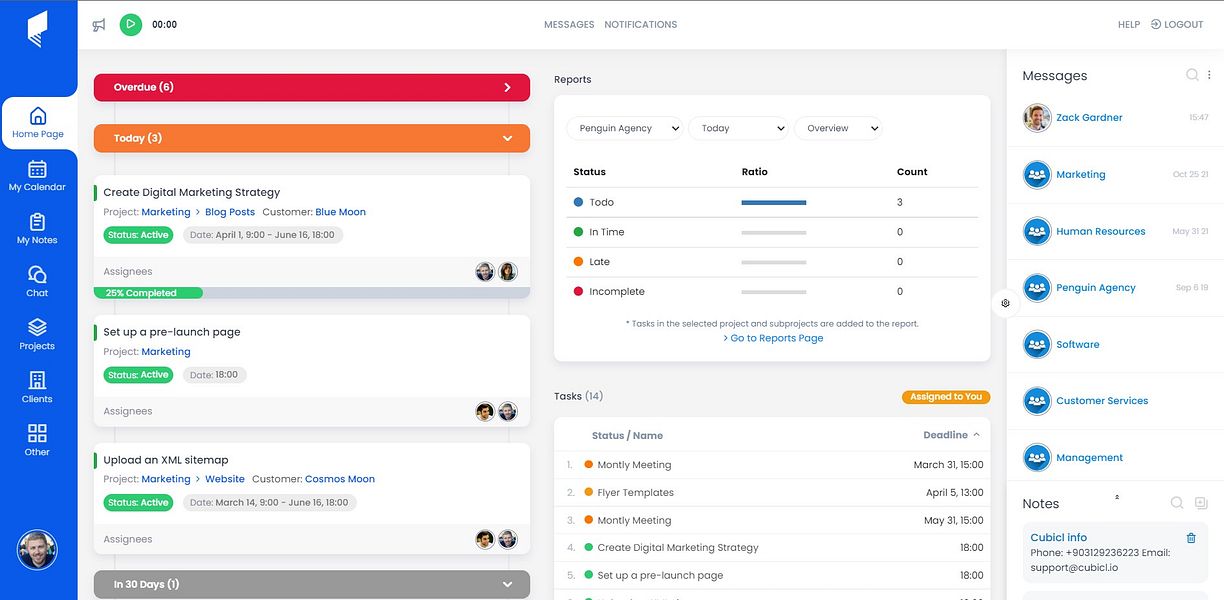Click the 25% Completed progress bar
The height and width of the screenshot is (600, 1224).
click(x=312, y=293)
